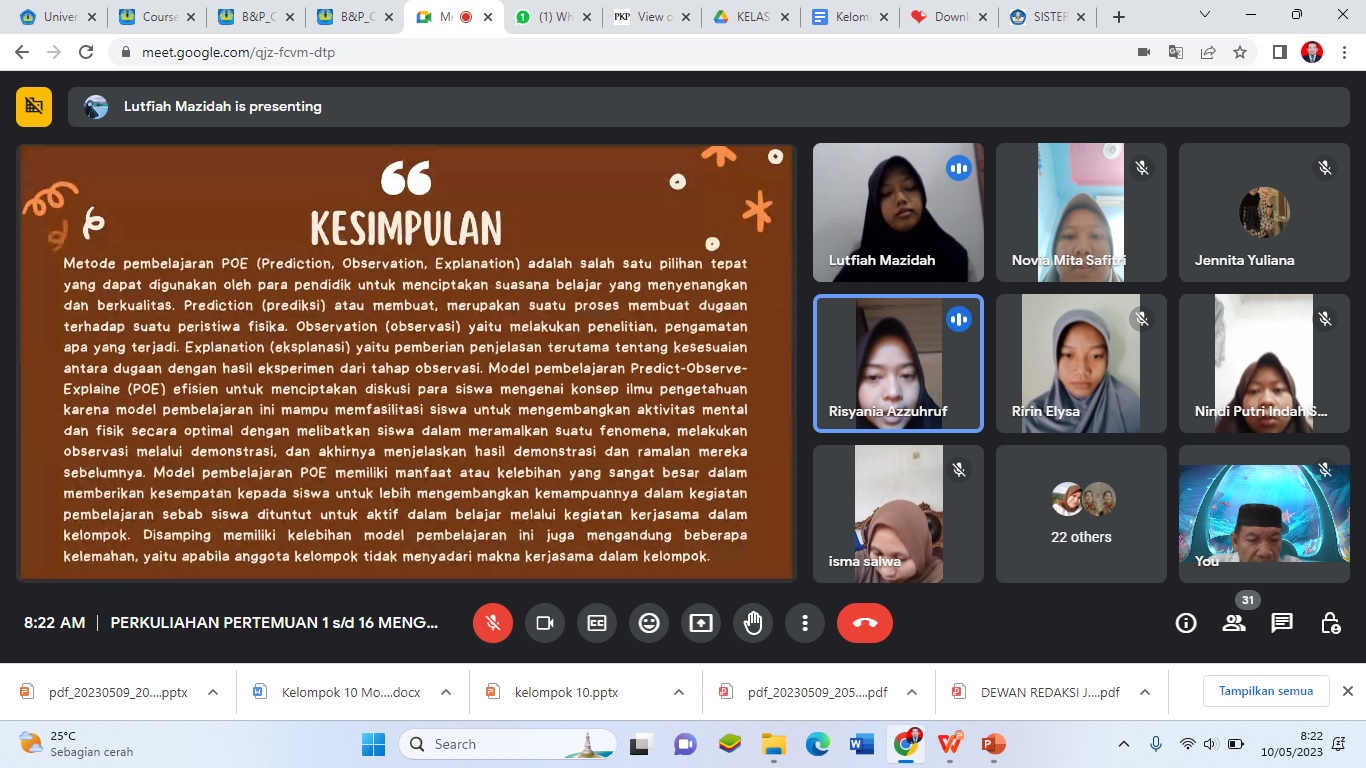Screen dimensions: 1366x768
Task: Open more options three-dot menu
Action: pos(805,623)
